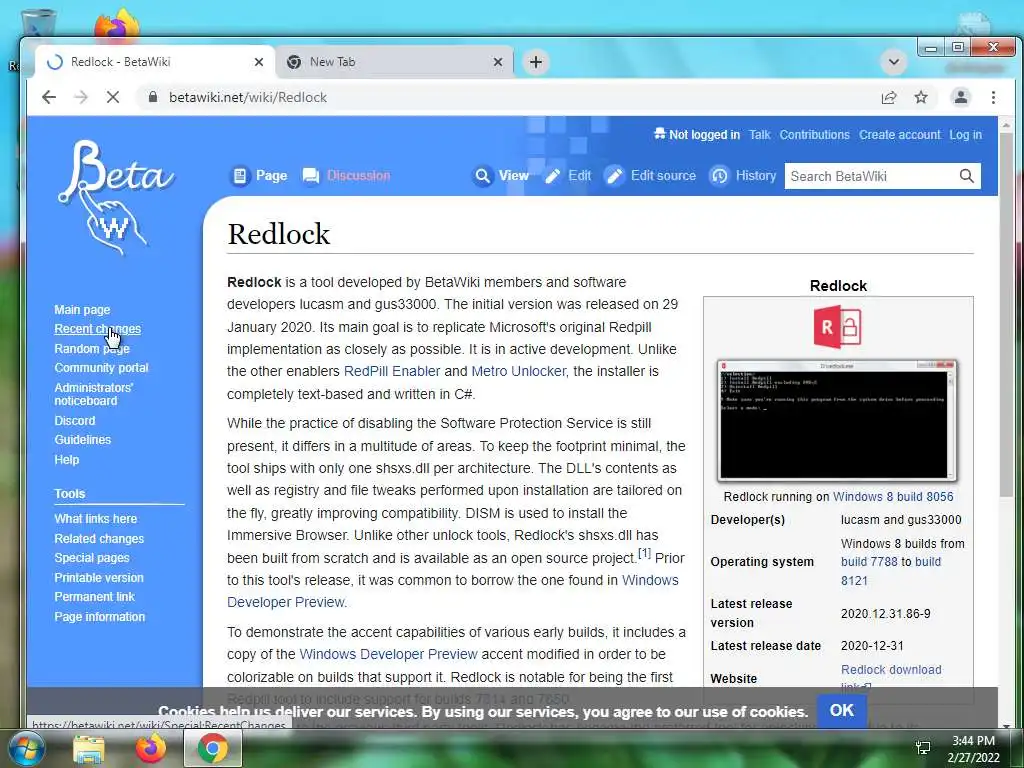Open Page information

tap(99, 616)
